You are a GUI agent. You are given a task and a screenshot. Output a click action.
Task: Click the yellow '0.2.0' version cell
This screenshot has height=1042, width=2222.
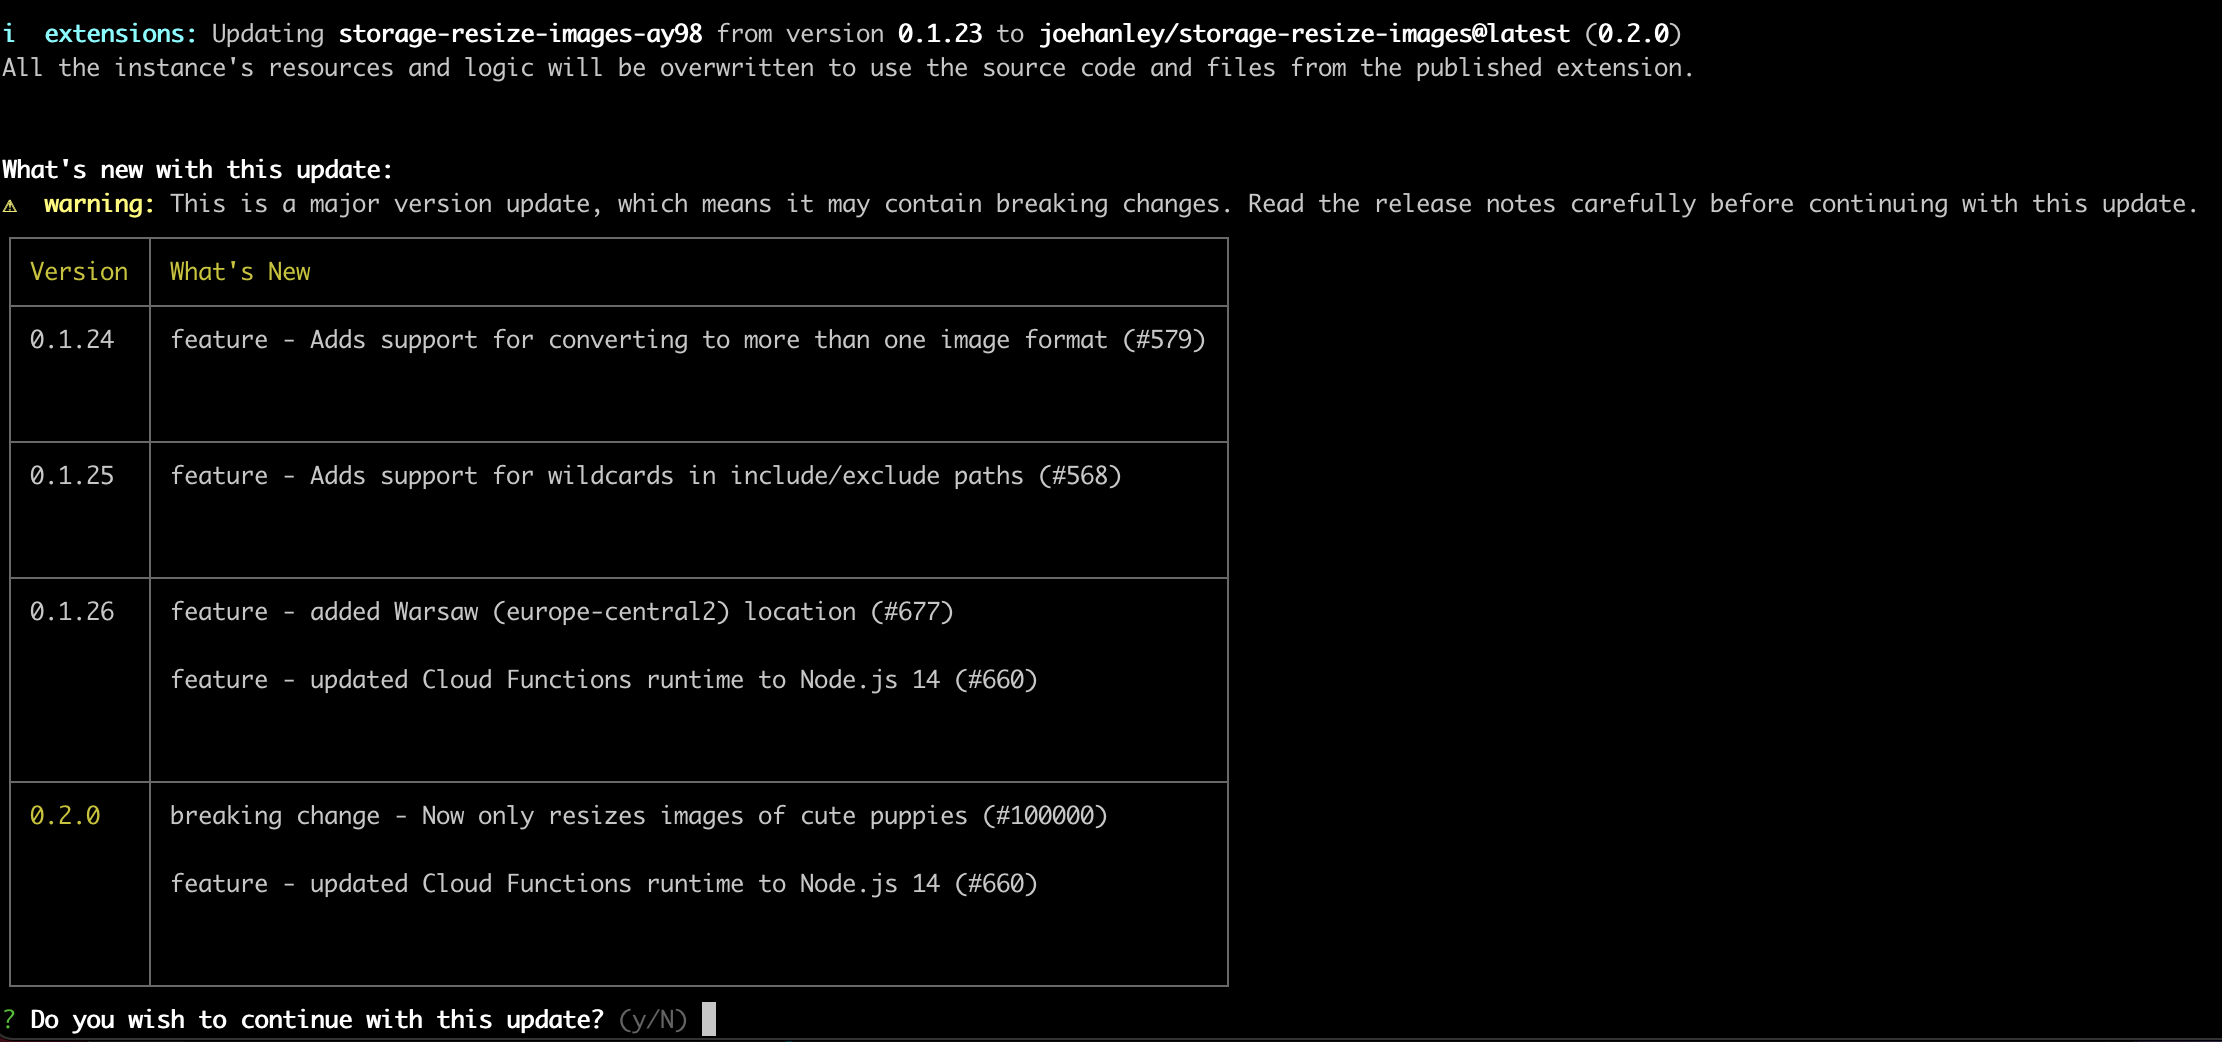pos(65,816)
